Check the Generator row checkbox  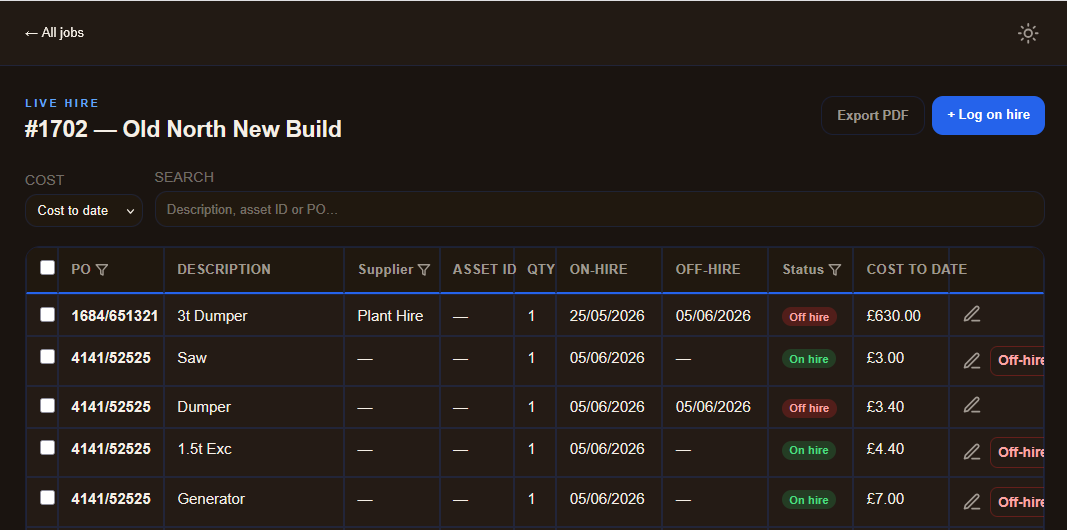pos(47,497)
